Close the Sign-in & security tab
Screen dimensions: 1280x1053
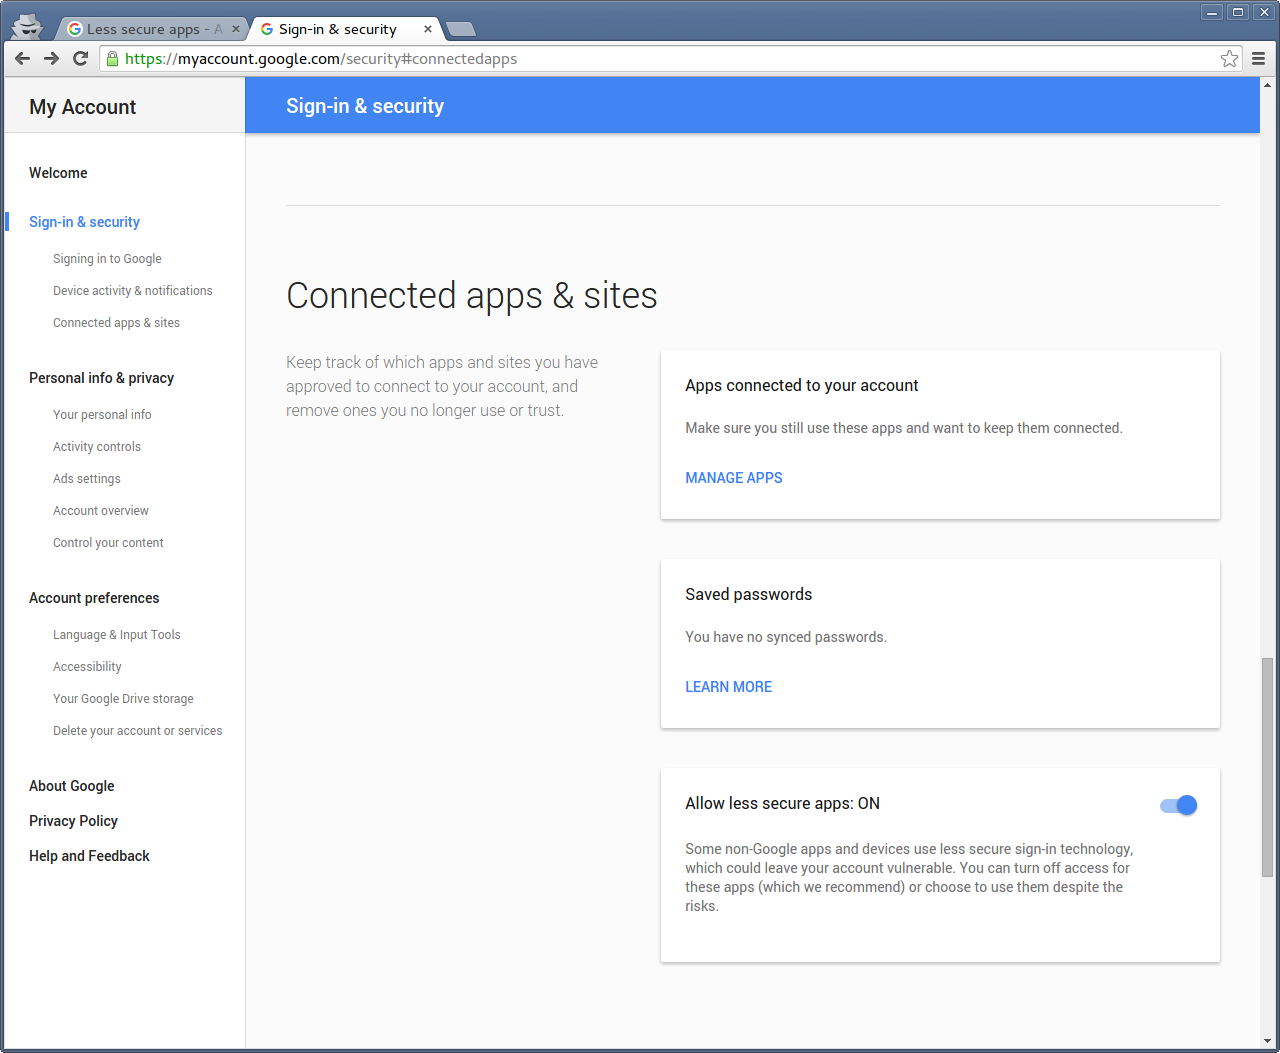(428, 29)
